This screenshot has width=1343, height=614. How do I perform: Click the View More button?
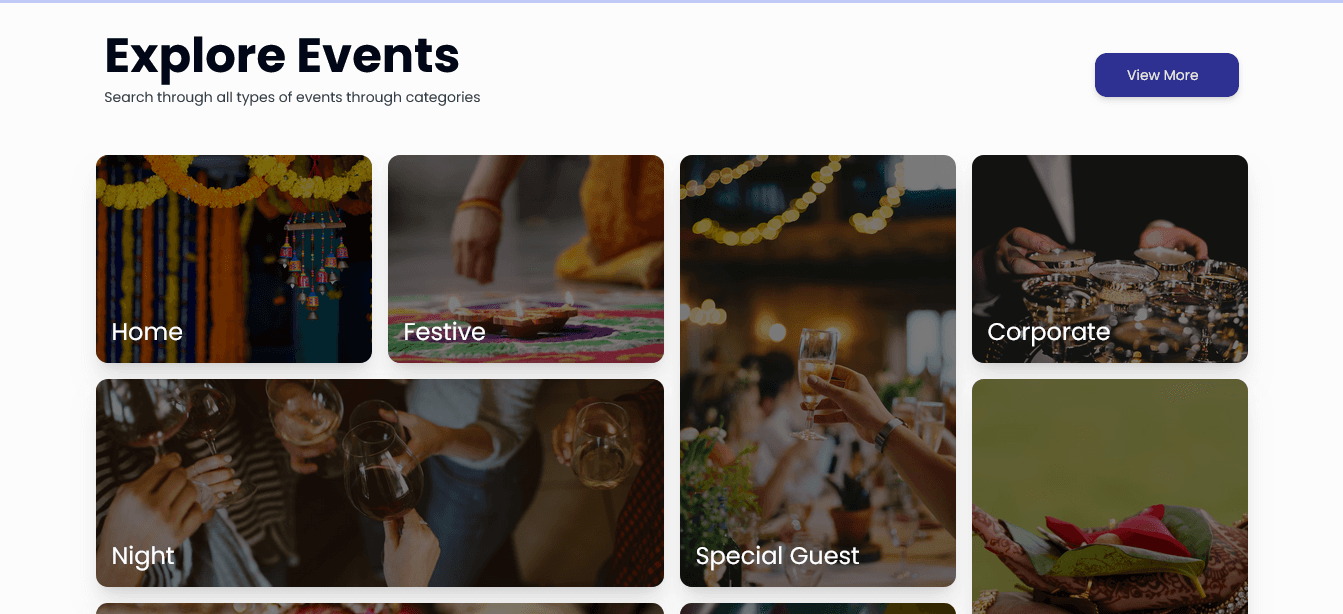1166,75
